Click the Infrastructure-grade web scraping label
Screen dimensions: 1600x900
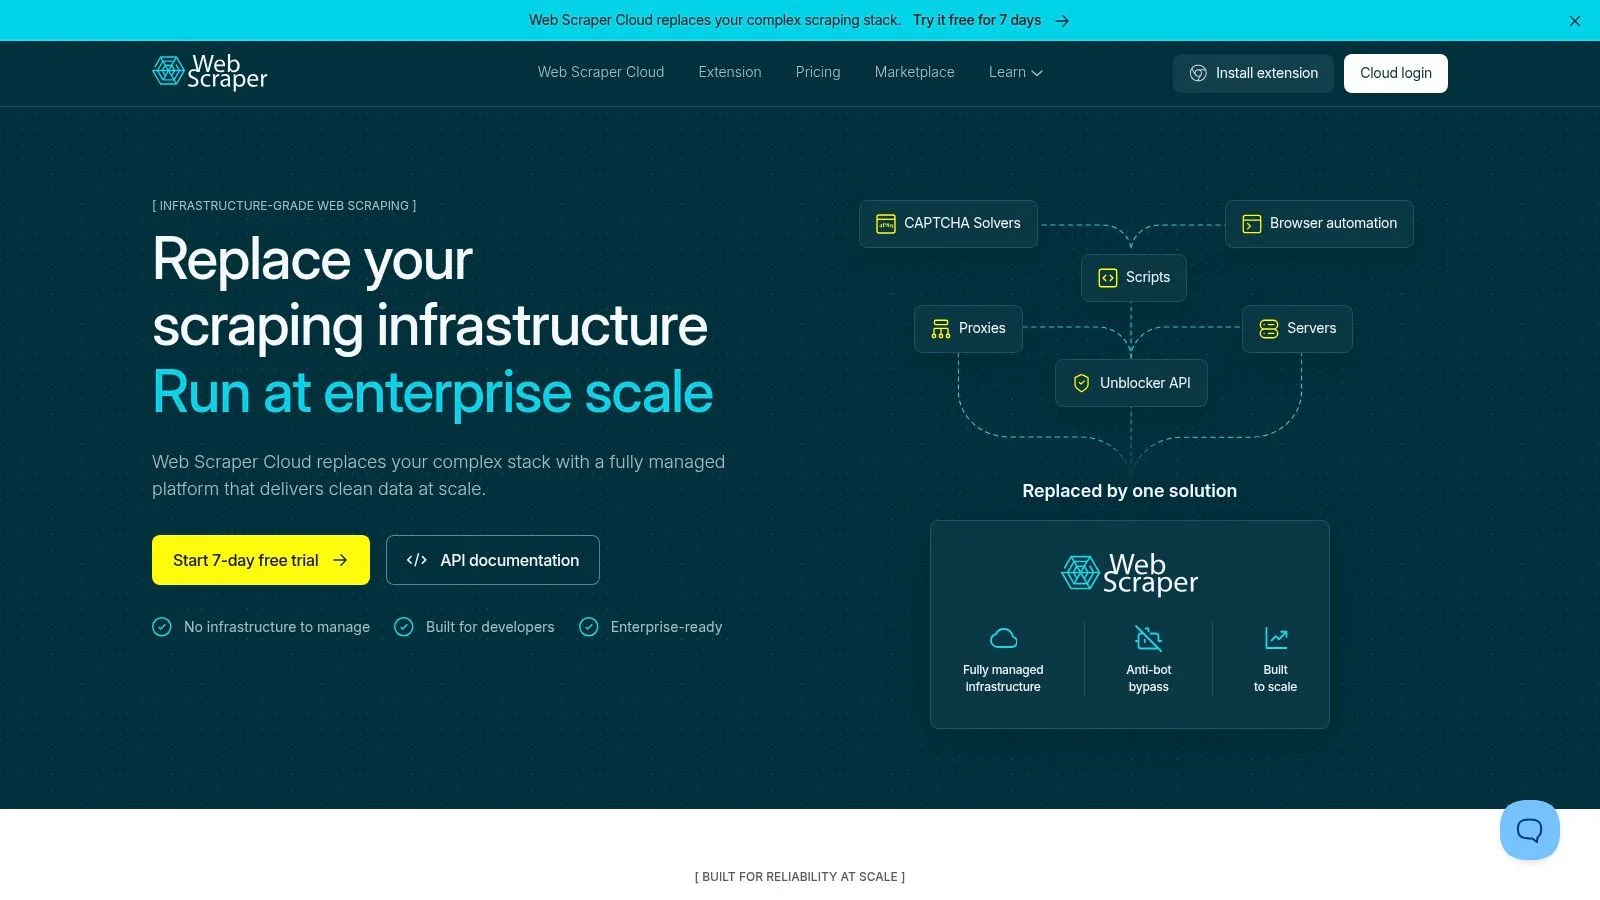point(284,206)
